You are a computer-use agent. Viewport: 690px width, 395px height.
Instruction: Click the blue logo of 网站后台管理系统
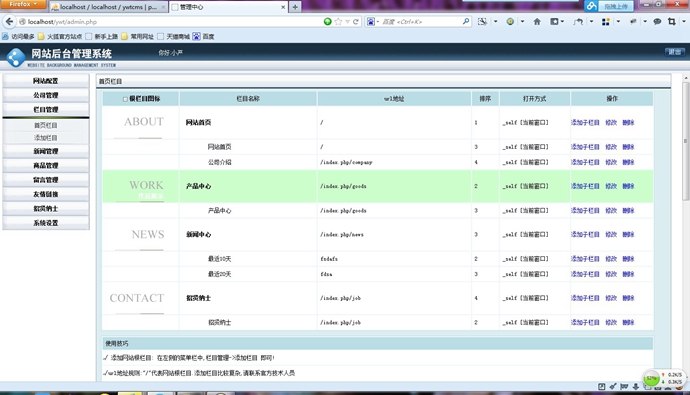(x=16, y=58)
